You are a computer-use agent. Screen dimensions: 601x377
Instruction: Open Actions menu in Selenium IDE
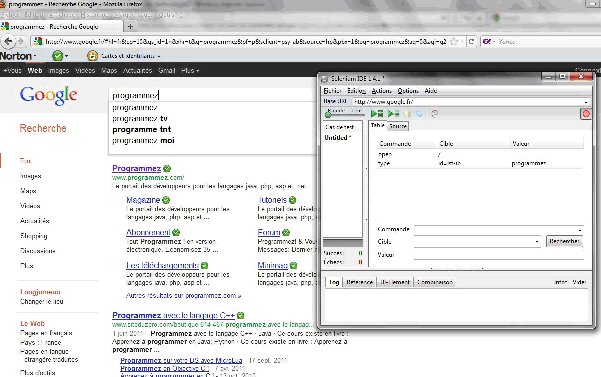(381, 91)
